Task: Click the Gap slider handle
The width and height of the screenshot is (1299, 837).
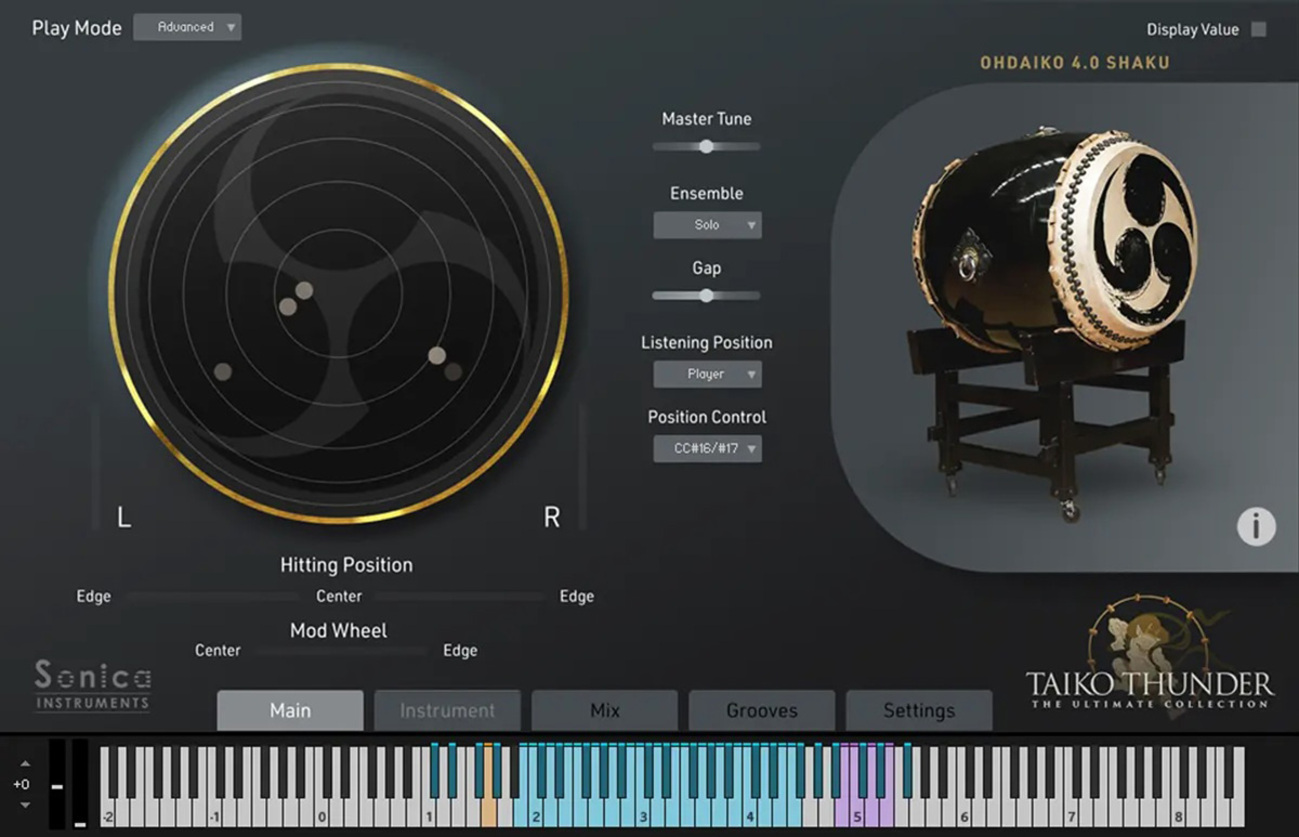Action: (706, 295)
